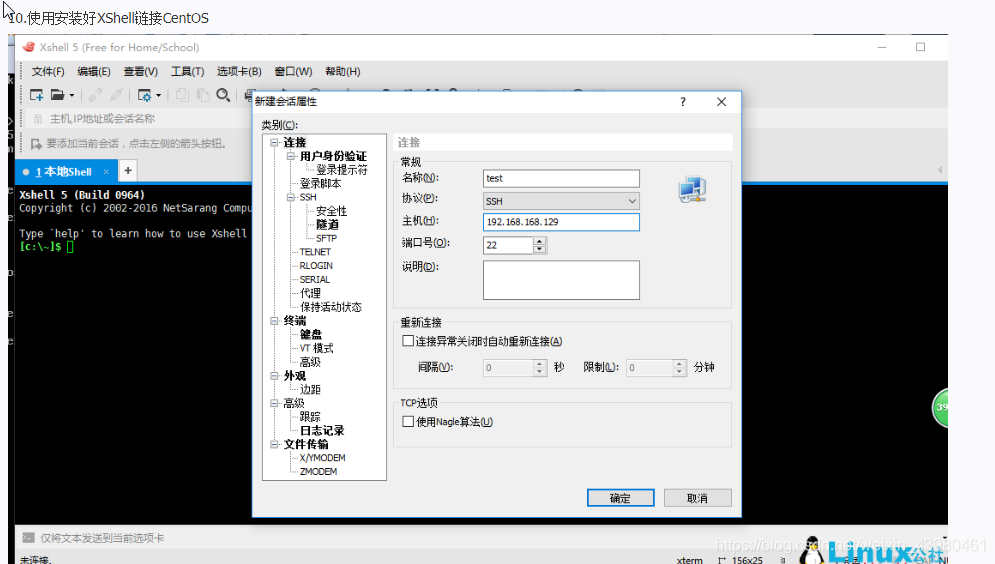Increase the port number with up arrow

tap(539, 241)
